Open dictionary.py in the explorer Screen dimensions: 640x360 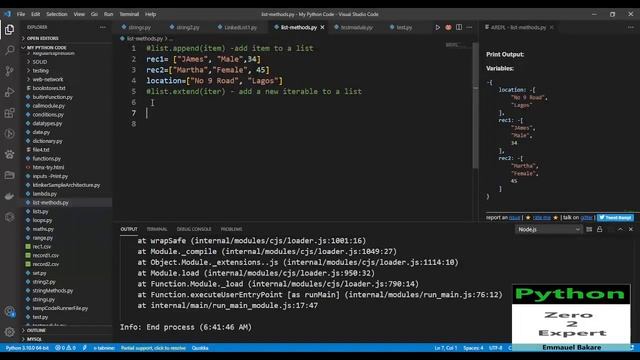[47, 141]
